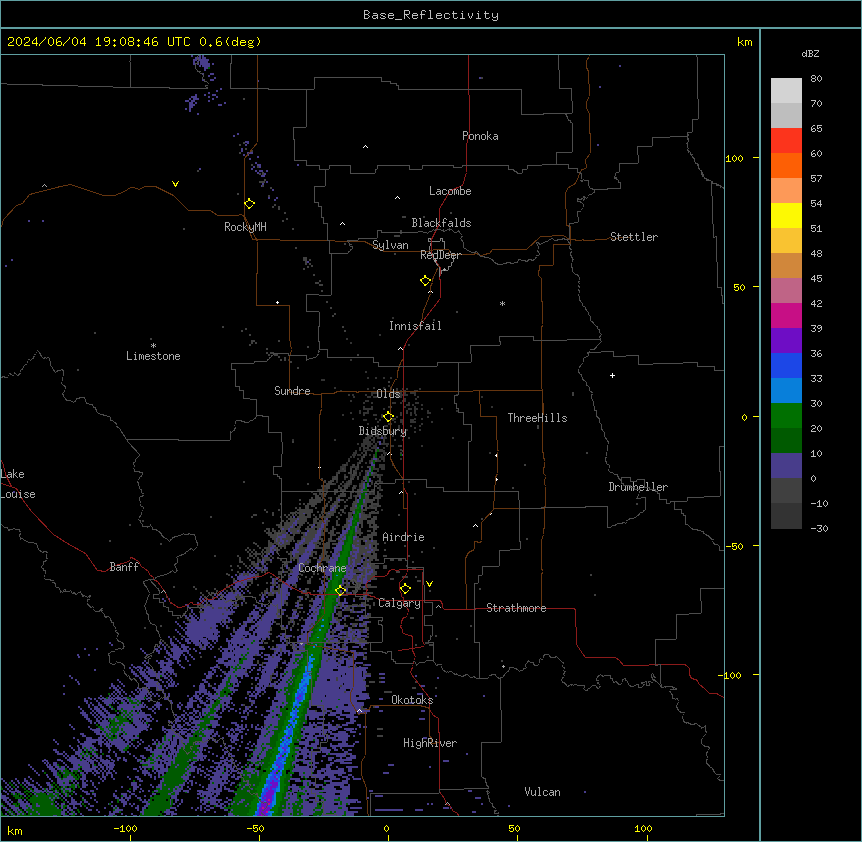Image resolution: width=862 pixels, height=842 pixels.
Task: Click the km label beside the timestamp row
Action: 744,42
